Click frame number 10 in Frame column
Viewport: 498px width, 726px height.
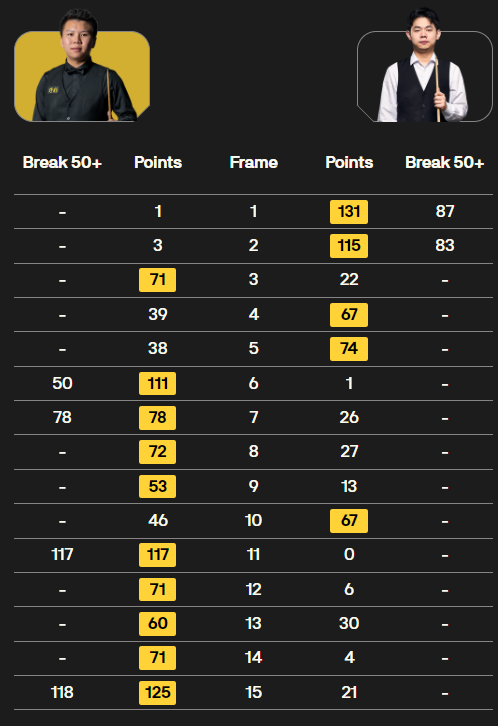pos(254,520)
